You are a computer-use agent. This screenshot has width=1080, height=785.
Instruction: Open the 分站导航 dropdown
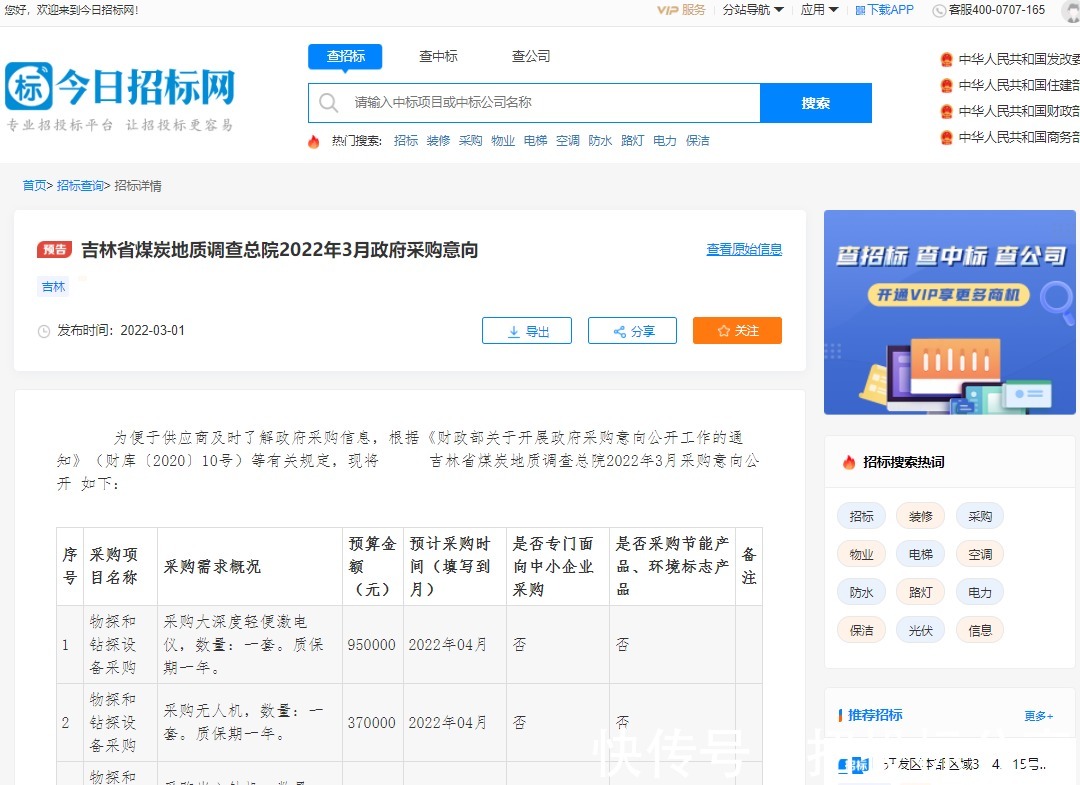(753, 10)
